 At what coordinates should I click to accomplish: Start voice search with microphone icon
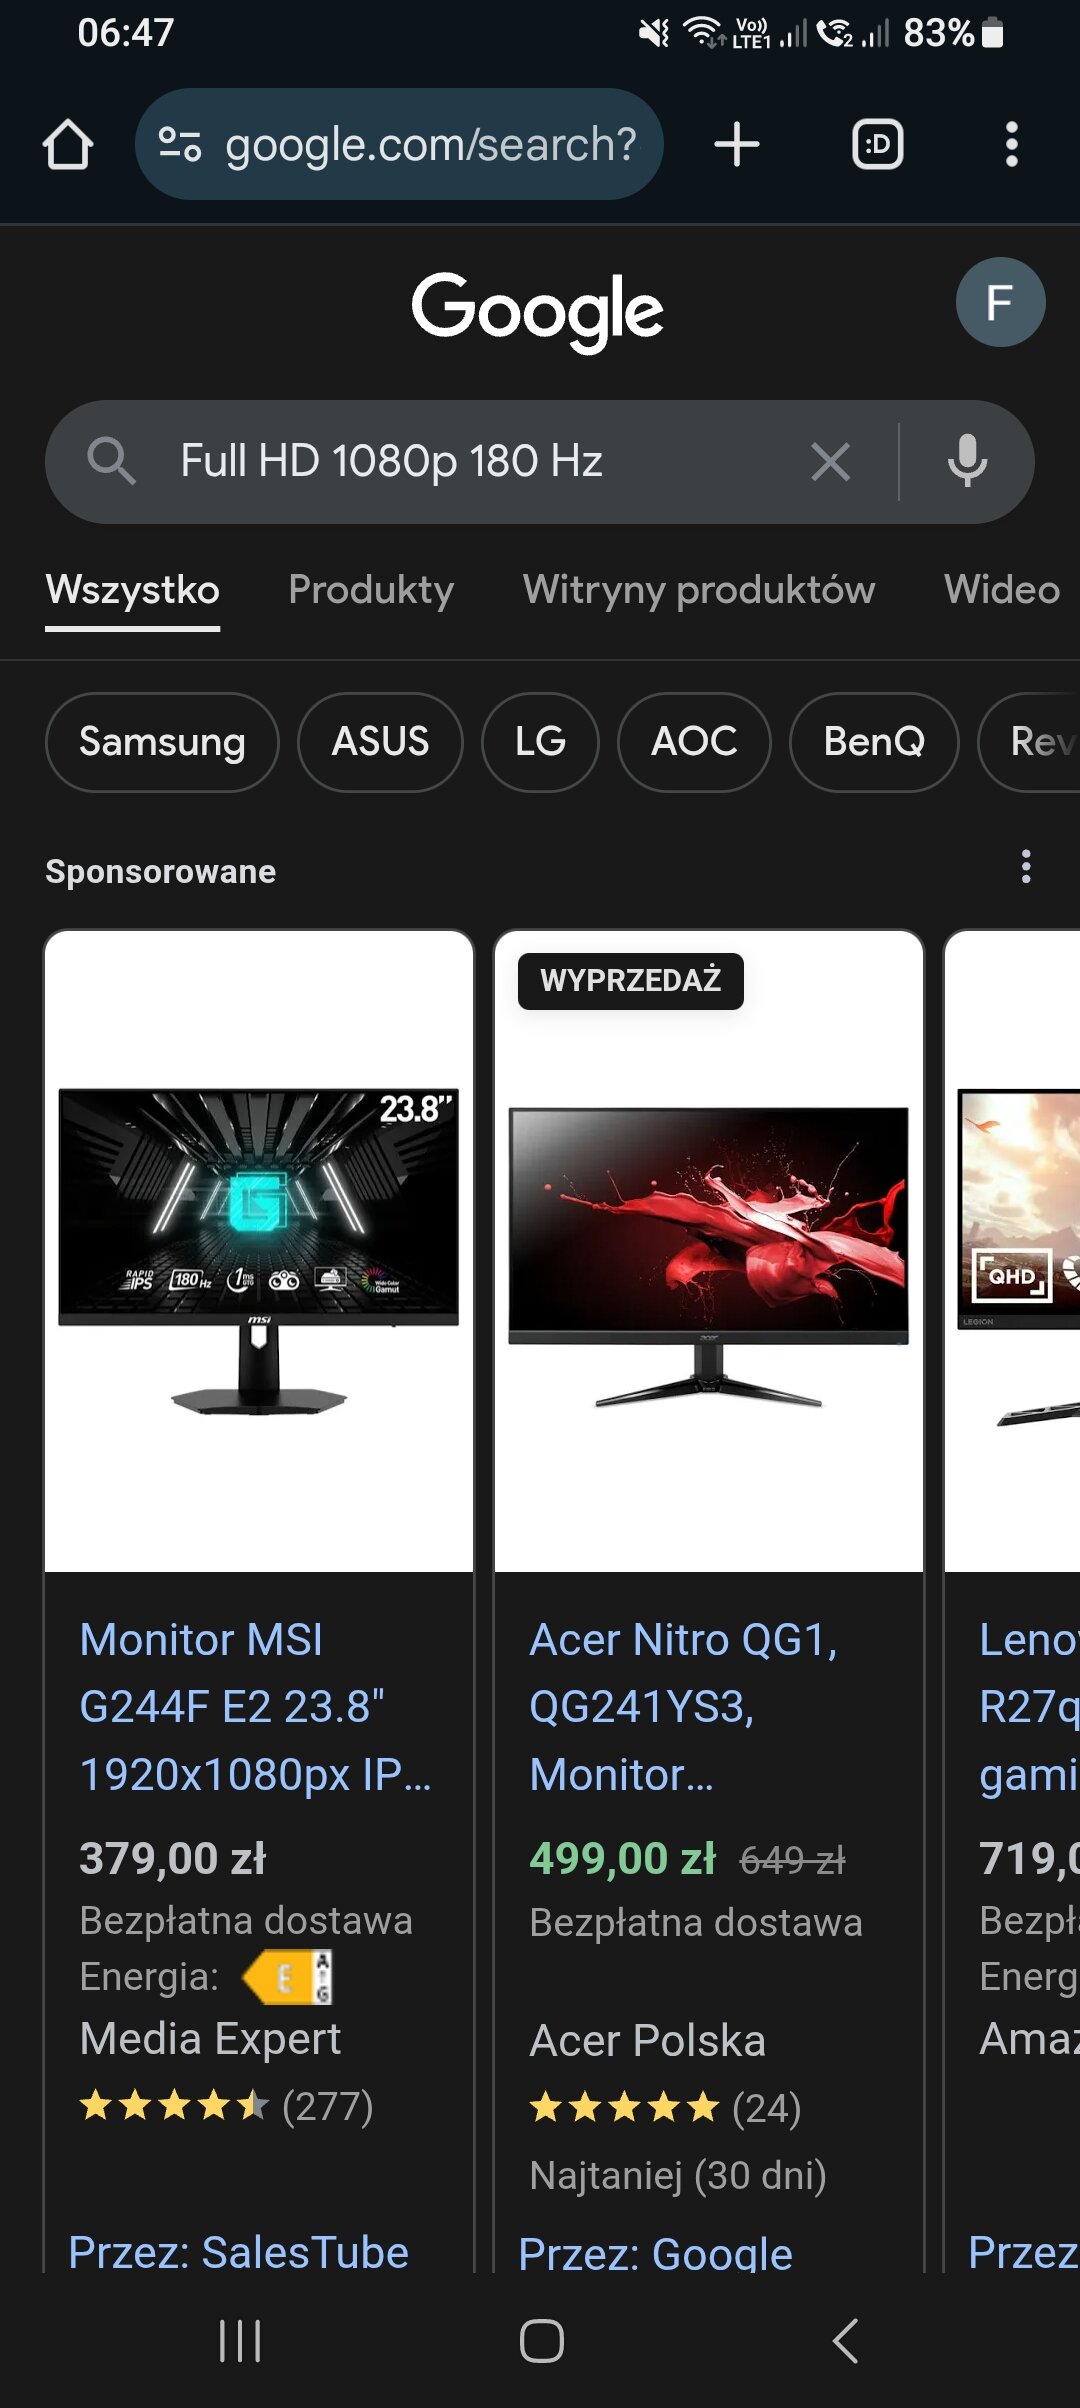[x=967, y=462]
